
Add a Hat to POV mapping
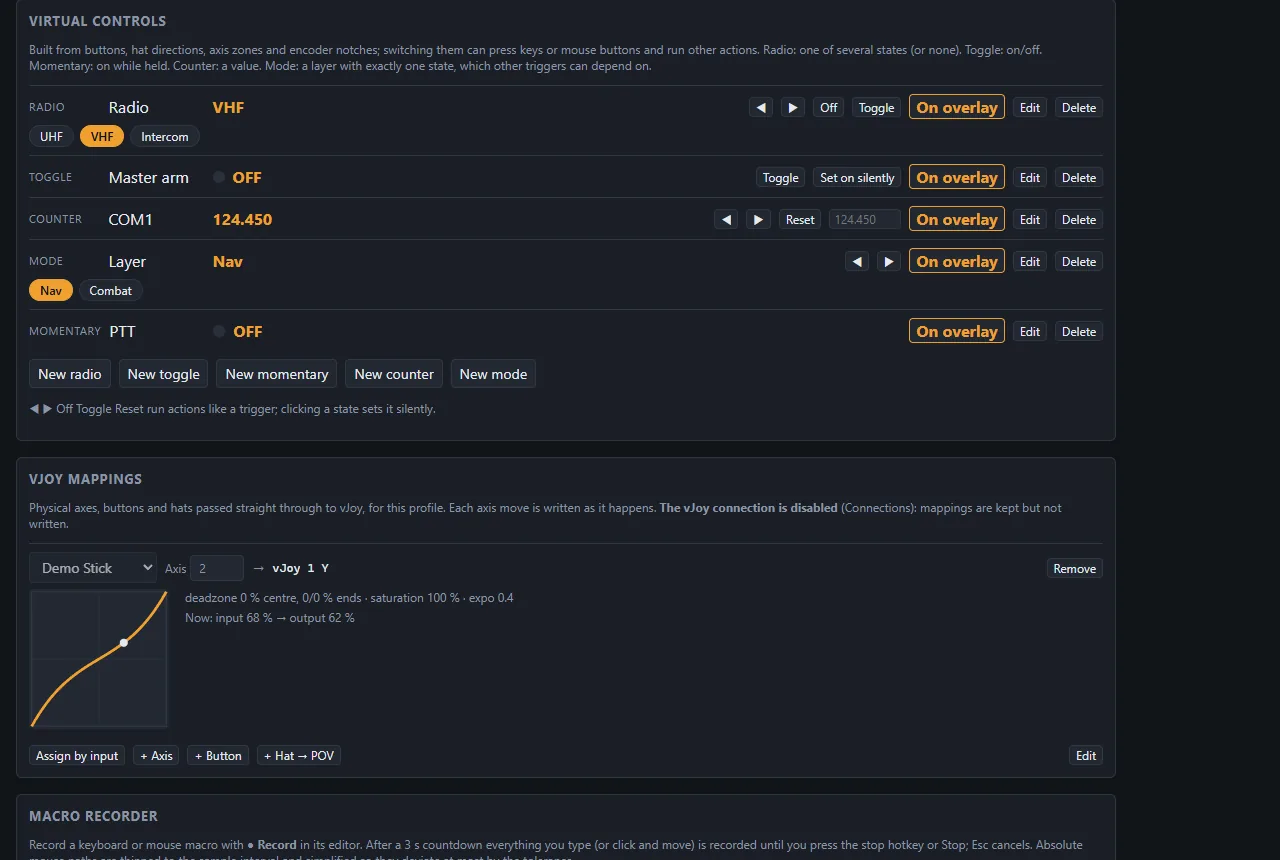299,755
